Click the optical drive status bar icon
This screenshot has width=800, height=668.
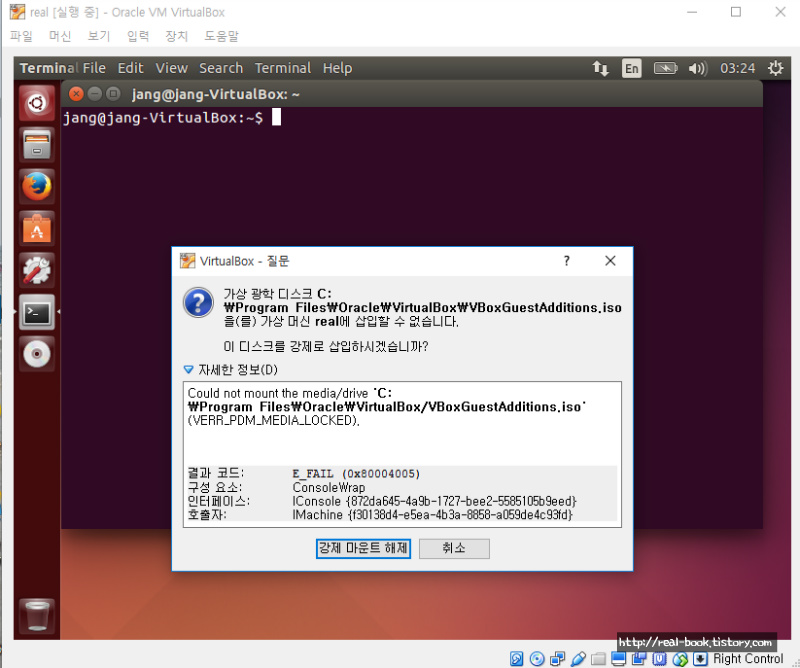point(537,659)
